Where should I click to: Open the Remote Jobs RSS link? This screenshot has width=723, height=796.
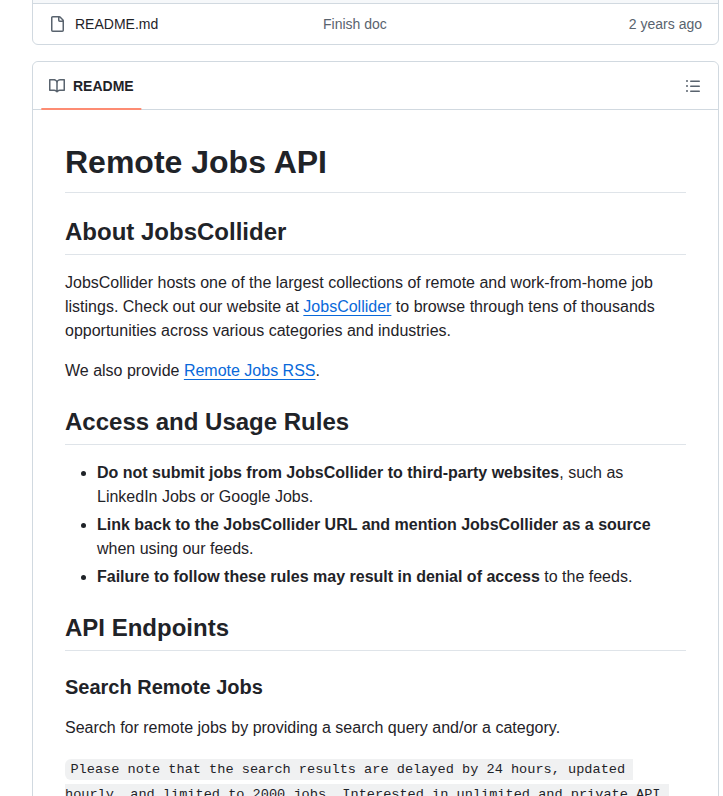[250, 371]
